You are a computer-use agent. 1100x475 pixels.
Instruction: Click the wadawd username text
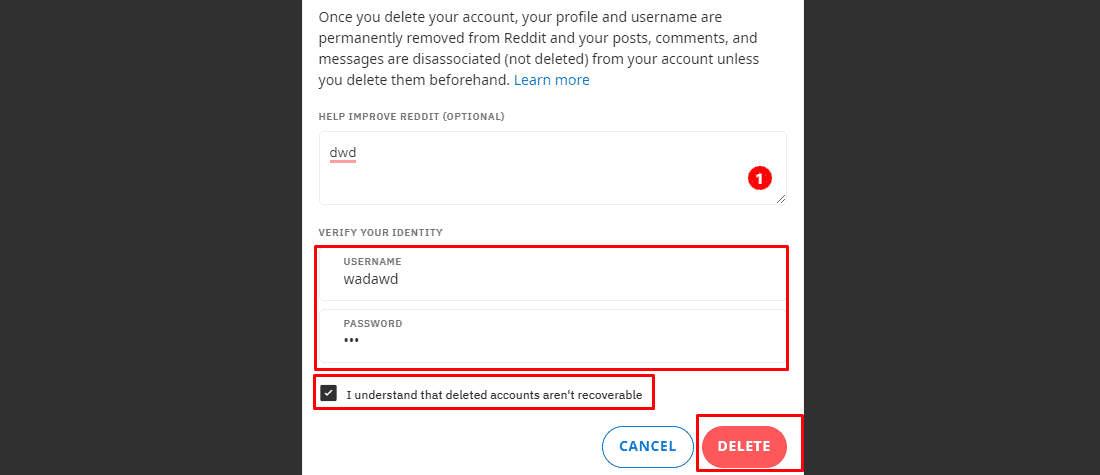tap(371, 279)
